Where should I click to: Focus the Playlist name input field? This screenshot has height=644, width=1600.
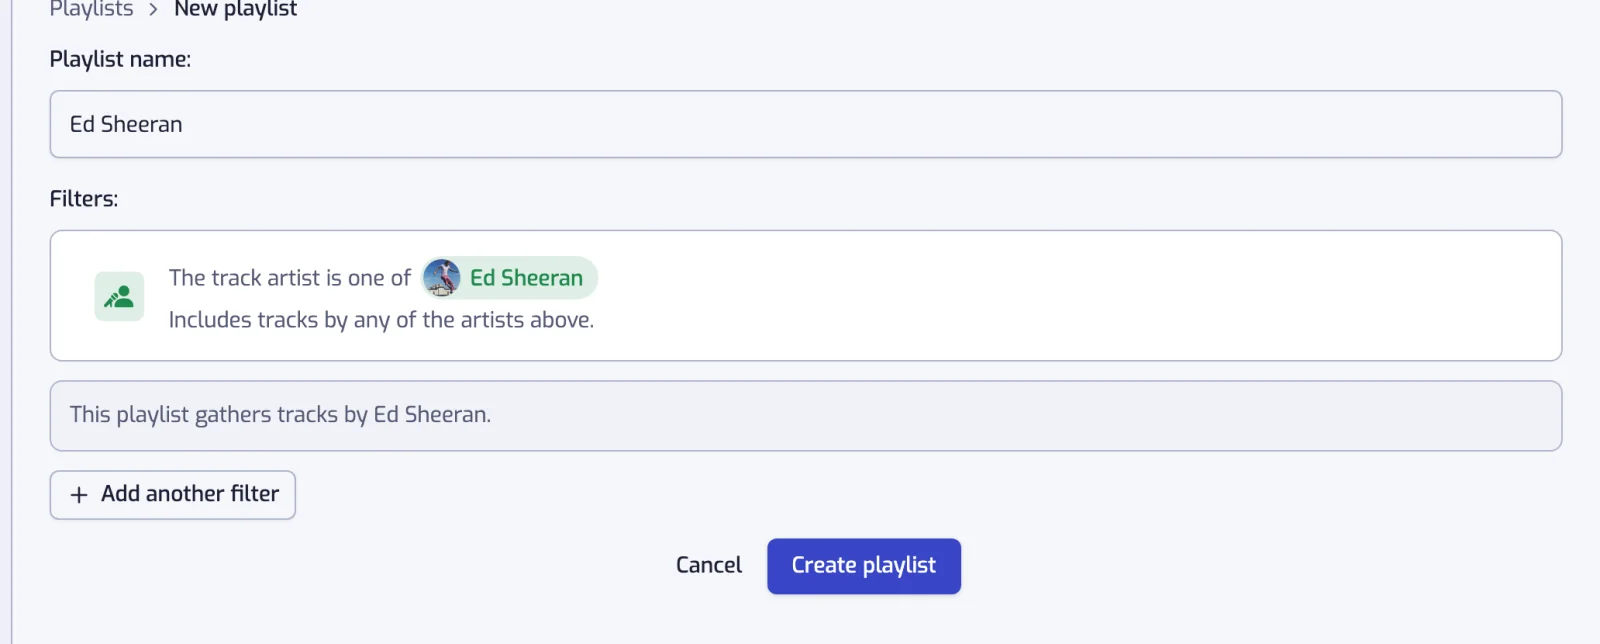click(x=806, y=124)
